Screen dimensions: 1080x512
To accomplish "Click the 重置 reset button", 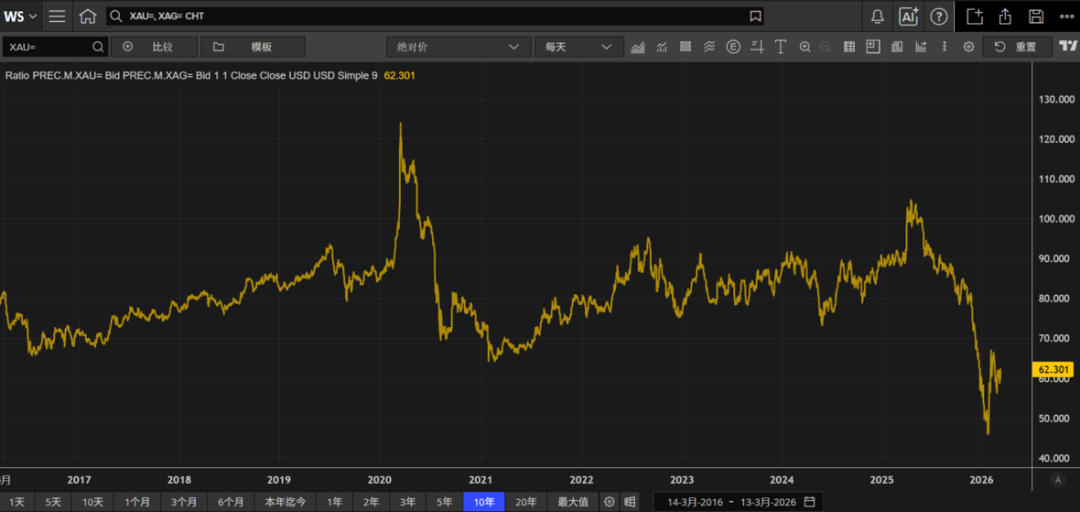I will pos(1017,47).
